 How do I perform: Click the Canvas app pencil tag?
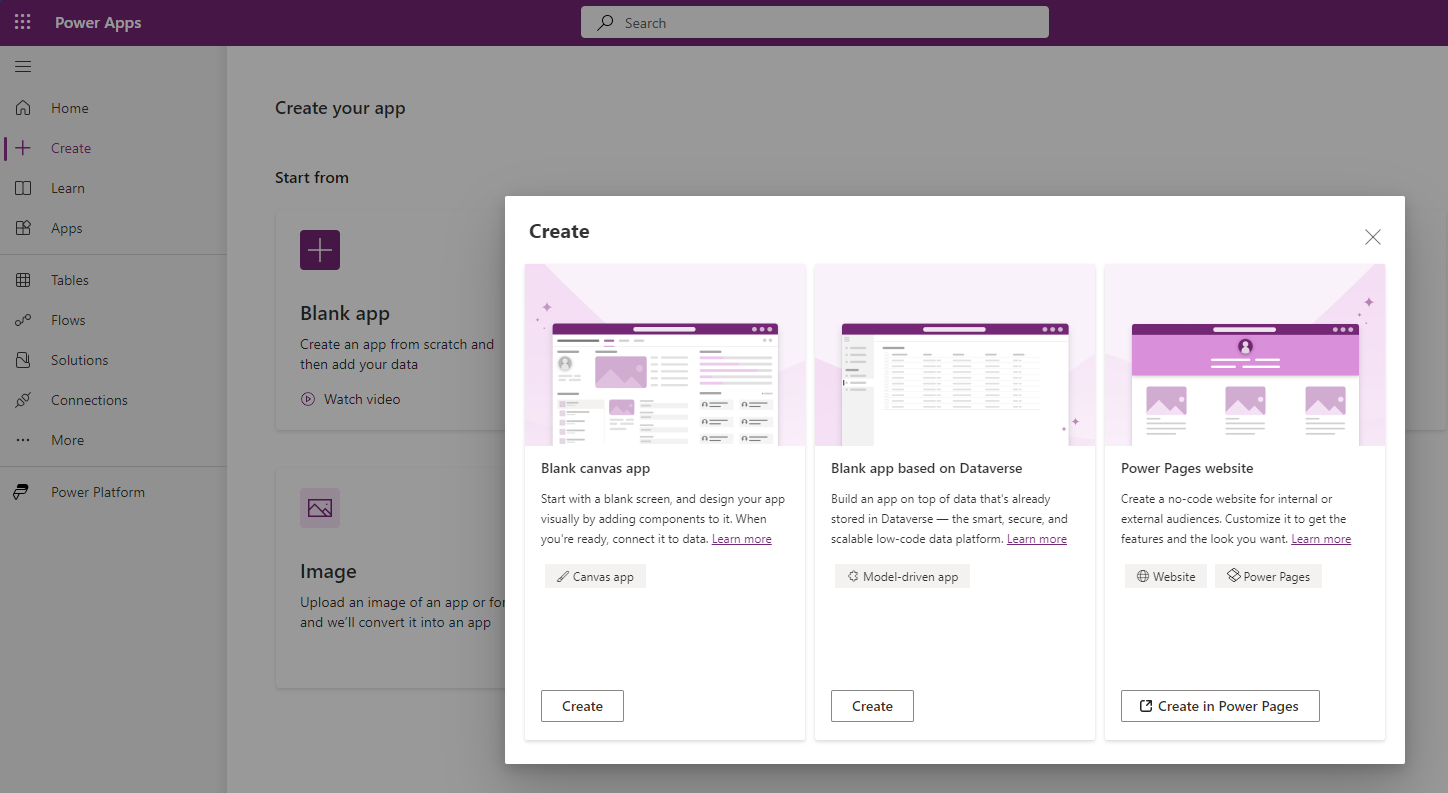[x=596, y=576]
